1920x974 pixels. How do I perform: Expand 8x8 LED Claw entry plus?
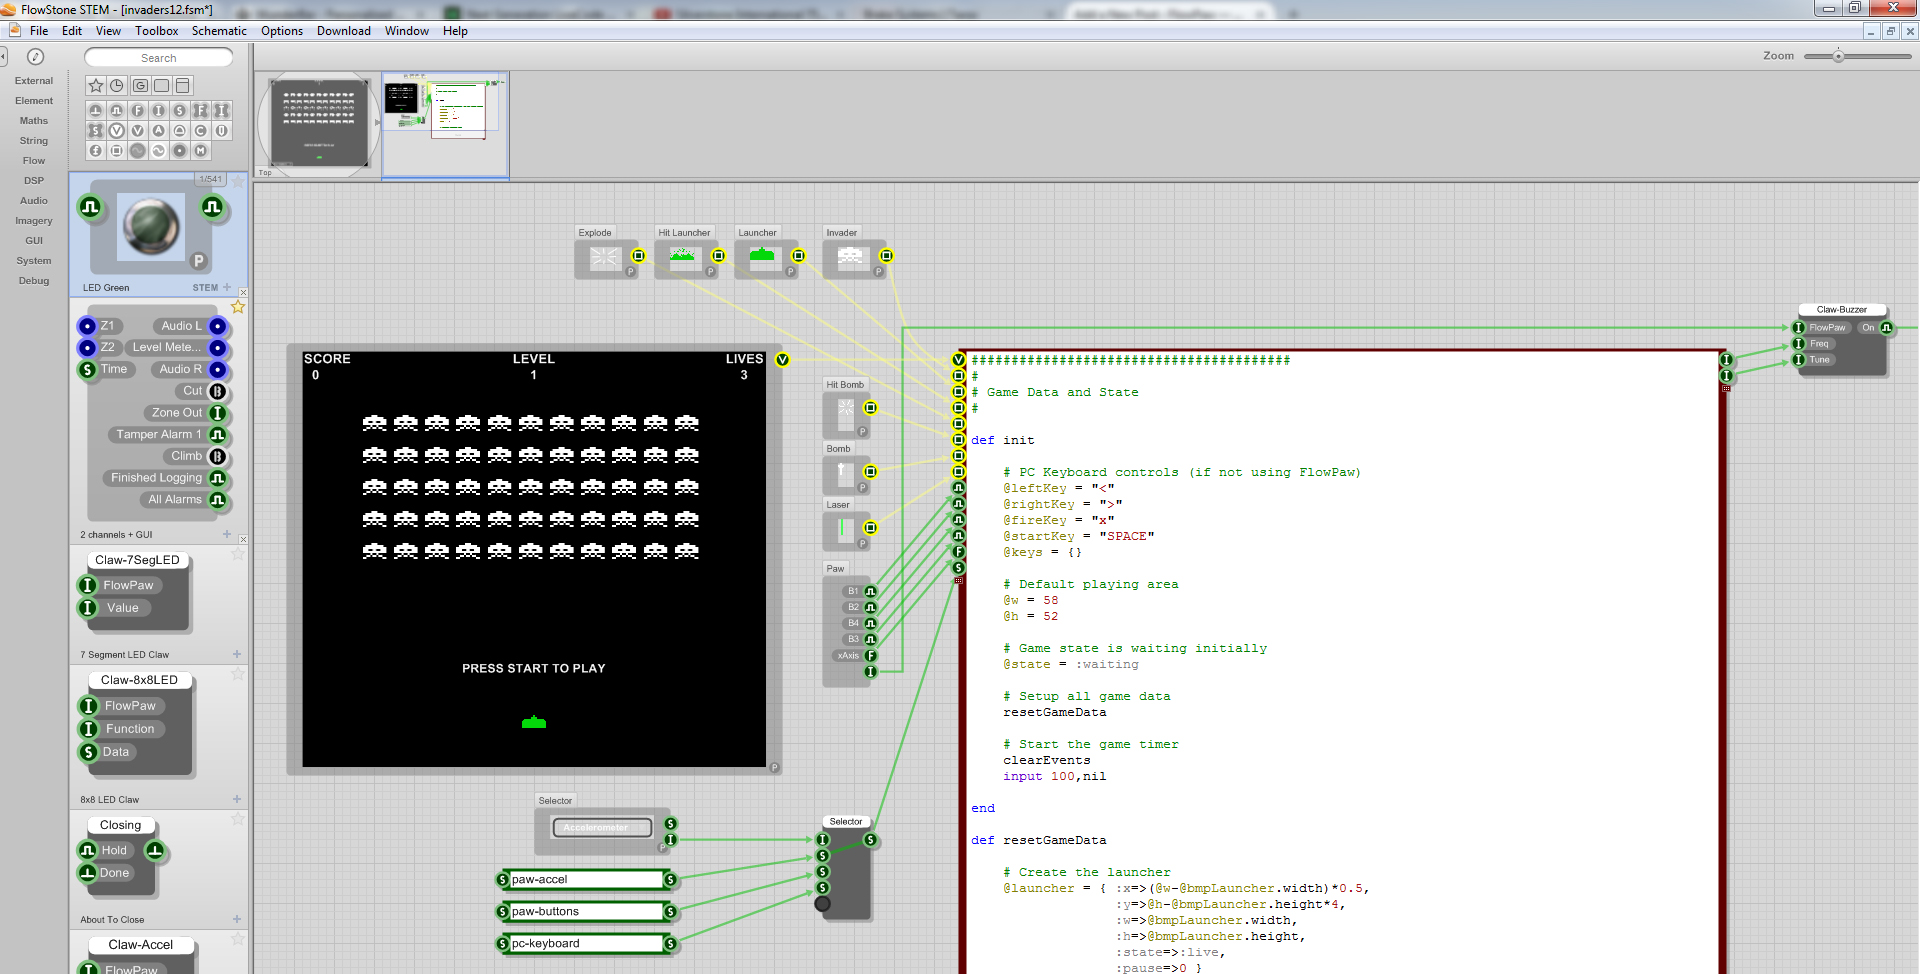[x=237, y=799]
